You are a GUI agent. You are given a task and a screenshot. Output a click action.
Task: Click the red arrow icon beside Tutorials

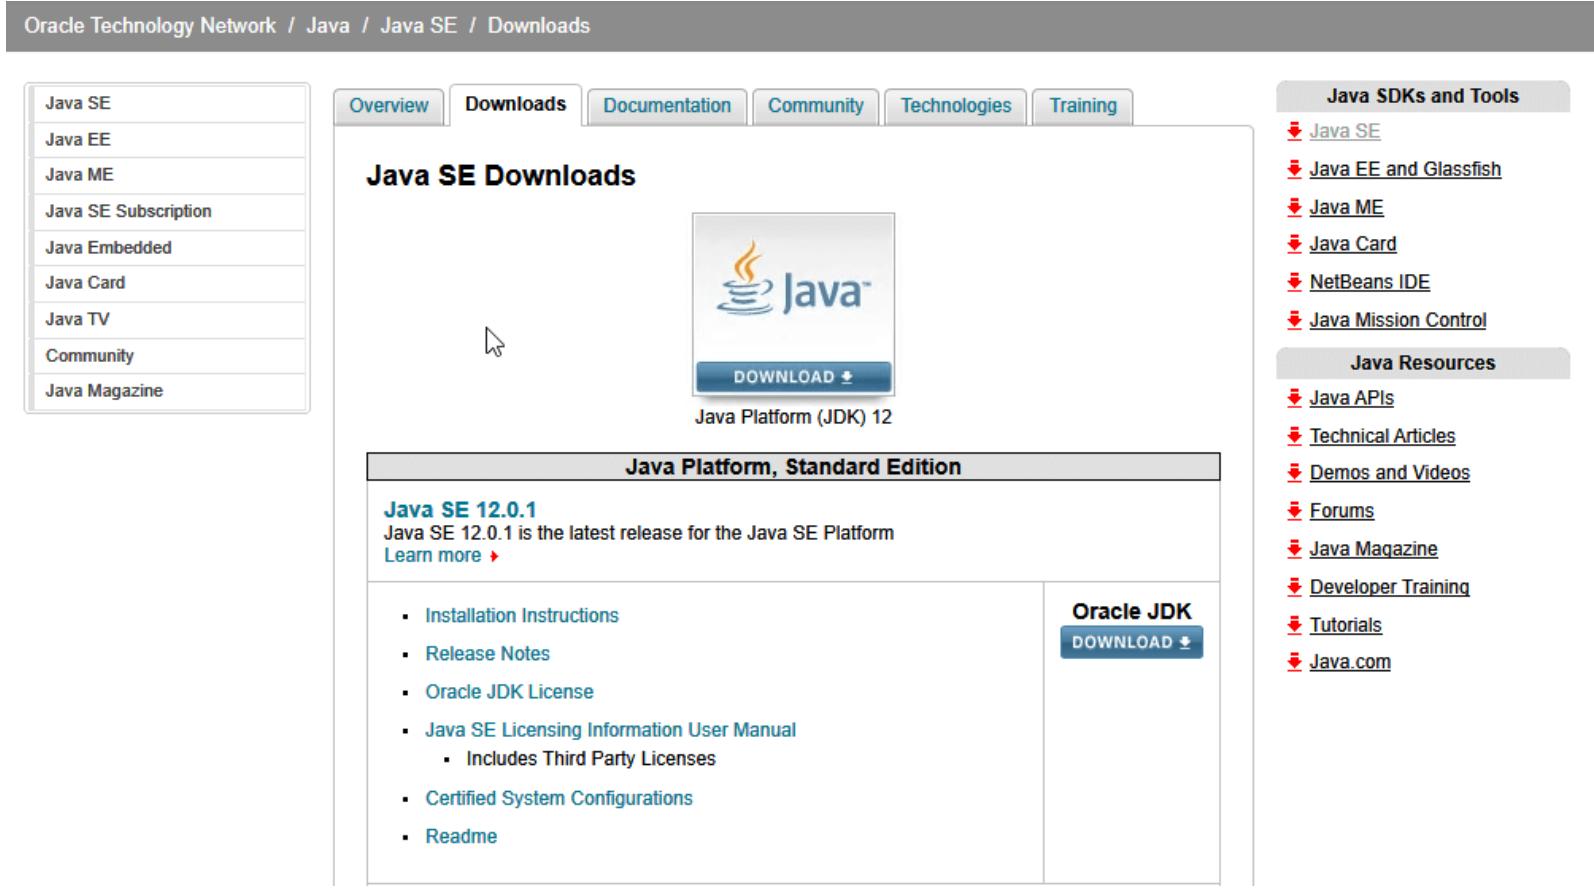click(1295, 625)
